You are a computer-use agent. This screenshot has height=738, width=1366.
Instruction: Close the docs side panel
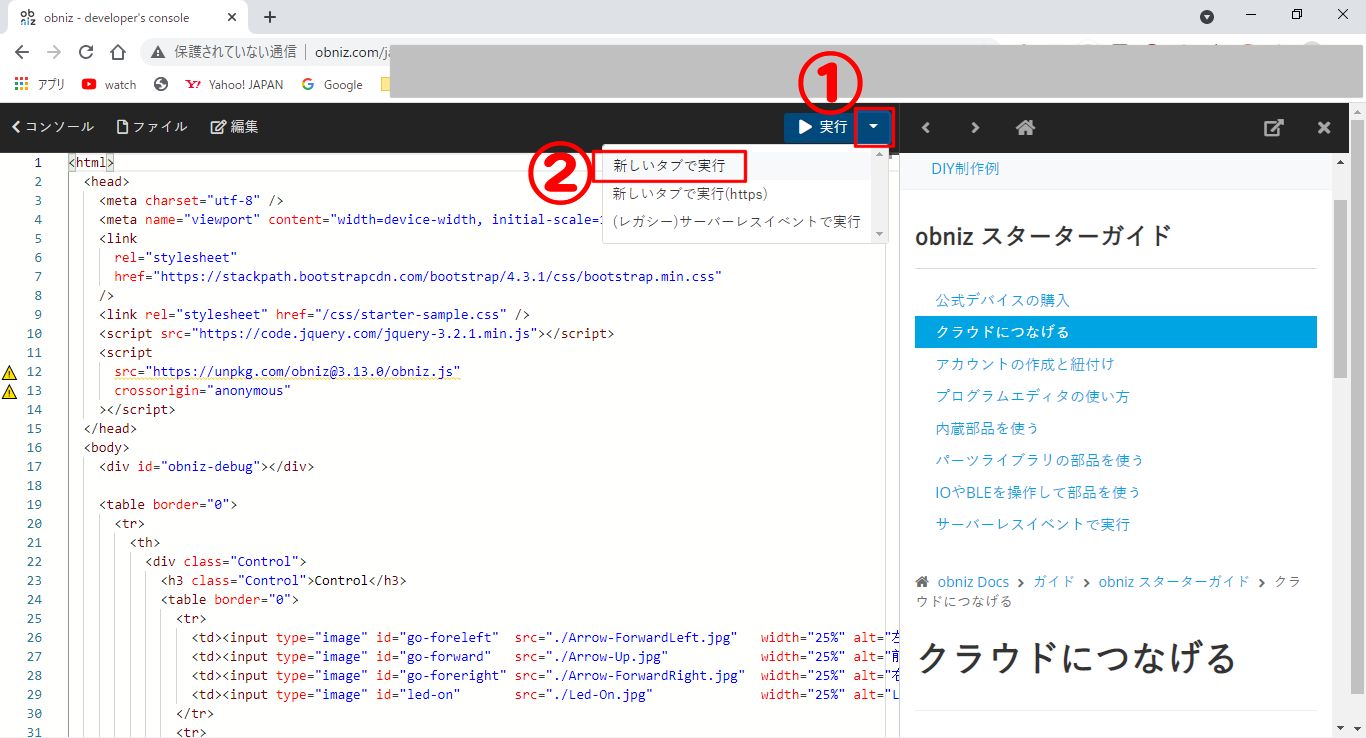click(1324, 127)
